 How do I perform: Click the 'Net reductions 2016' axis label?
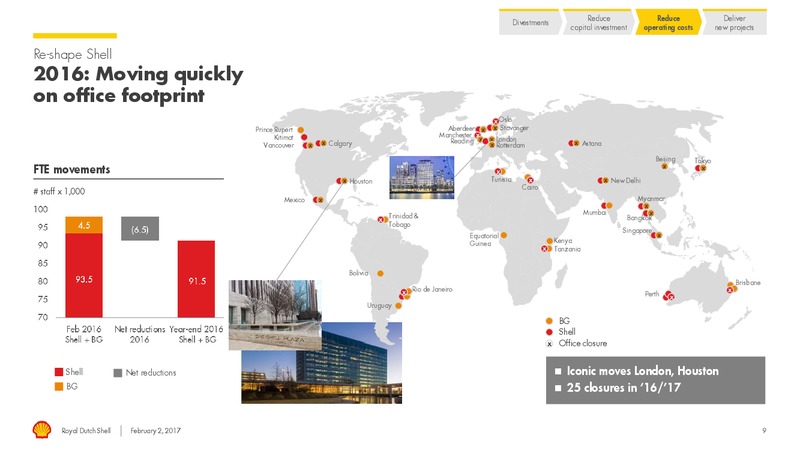[x=139, y=334]
